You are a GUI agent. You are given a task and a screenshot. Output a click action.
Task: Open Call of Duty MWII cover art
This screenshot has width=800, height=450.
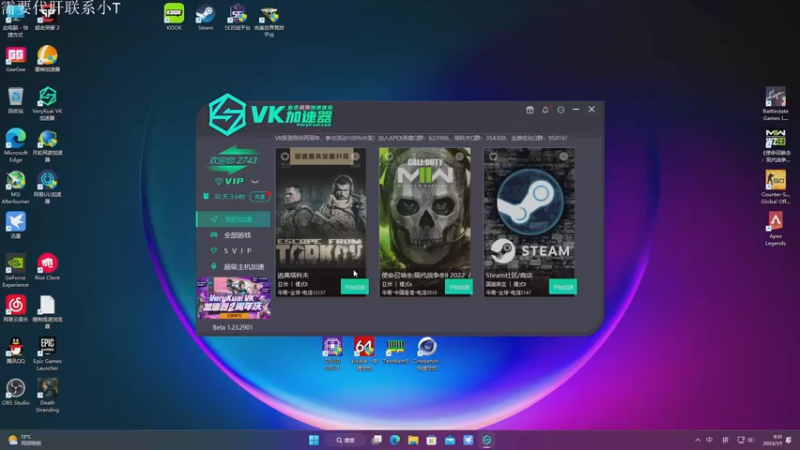click(425, 209)
